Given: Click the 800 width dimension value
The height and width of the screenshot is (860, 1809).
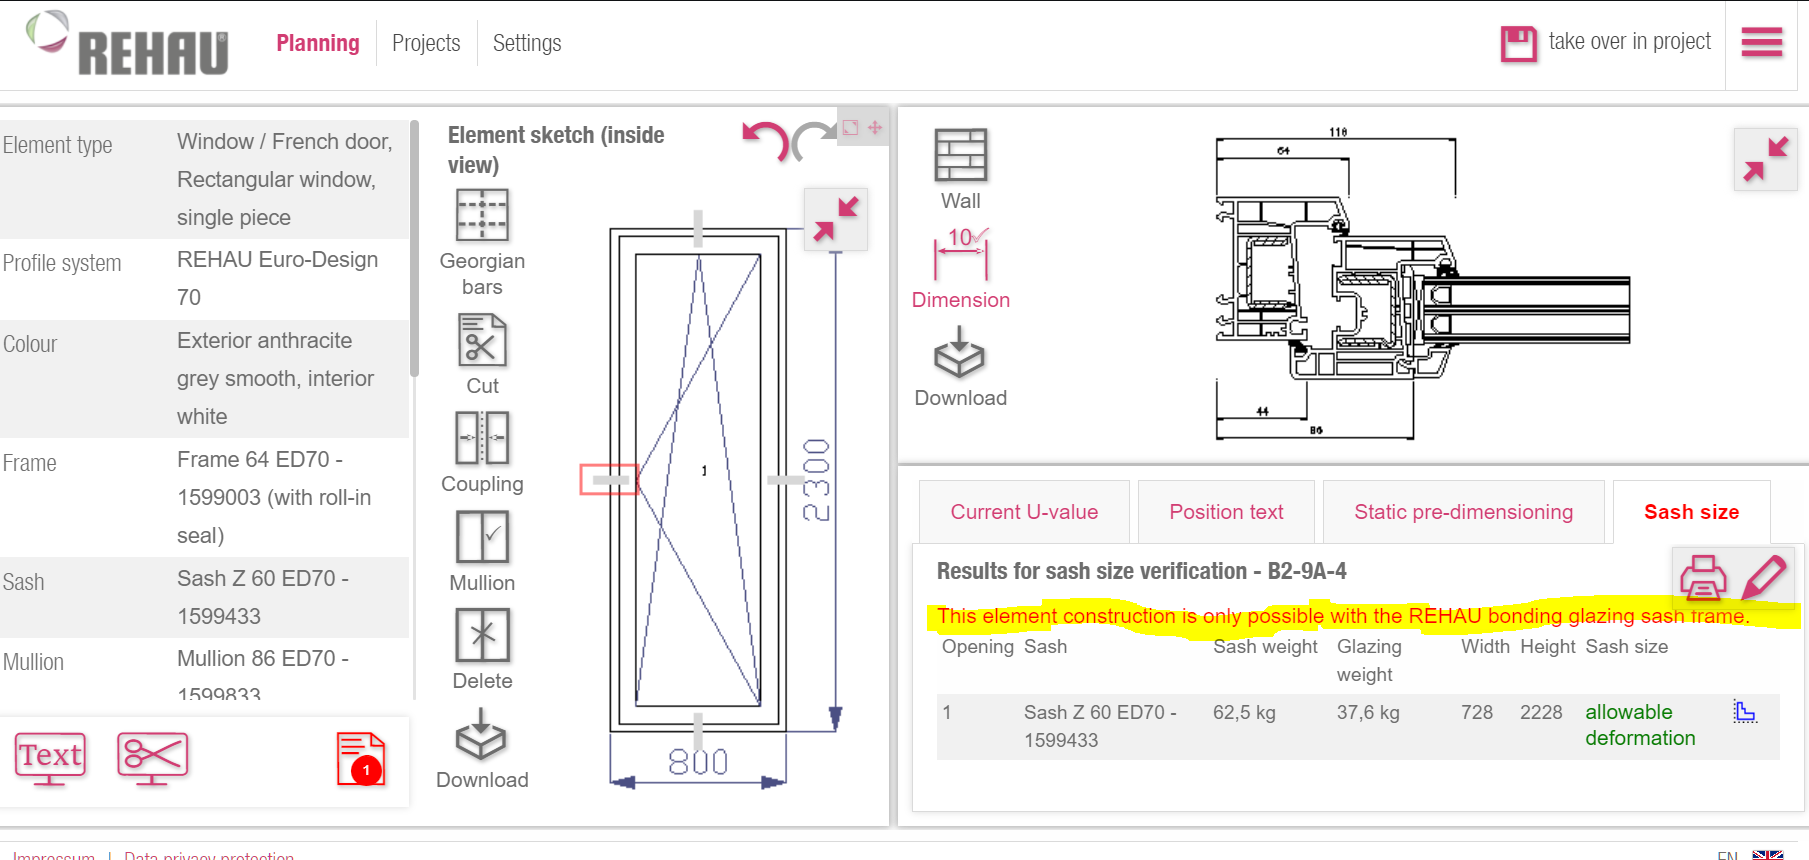Looking at the screenshot, I should [x=698, y=762].
